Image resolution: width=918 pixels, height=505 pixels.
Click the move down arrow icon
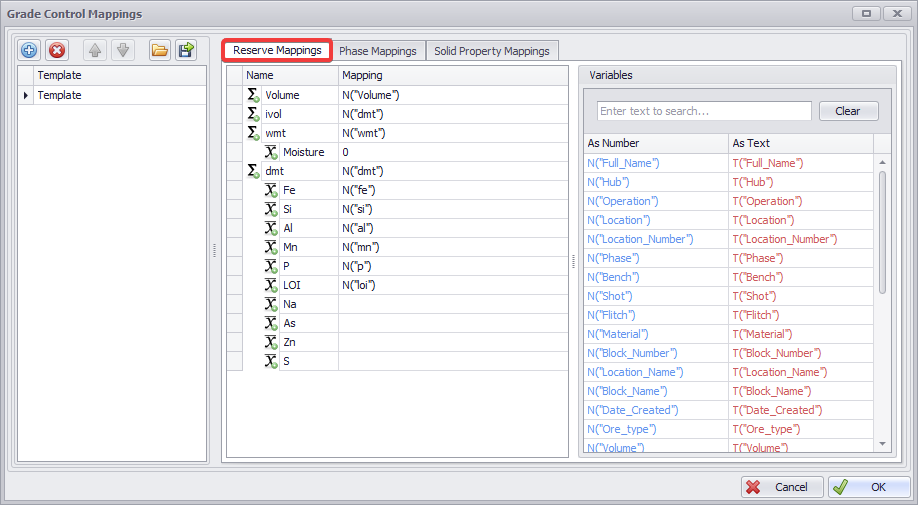[122, 50]
